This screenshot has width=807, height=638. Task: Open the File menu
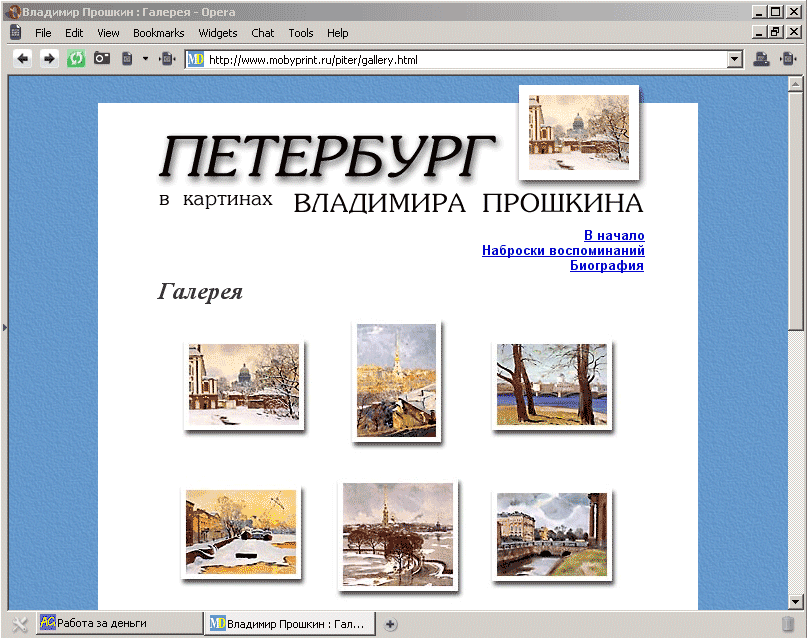click(43, 33)
